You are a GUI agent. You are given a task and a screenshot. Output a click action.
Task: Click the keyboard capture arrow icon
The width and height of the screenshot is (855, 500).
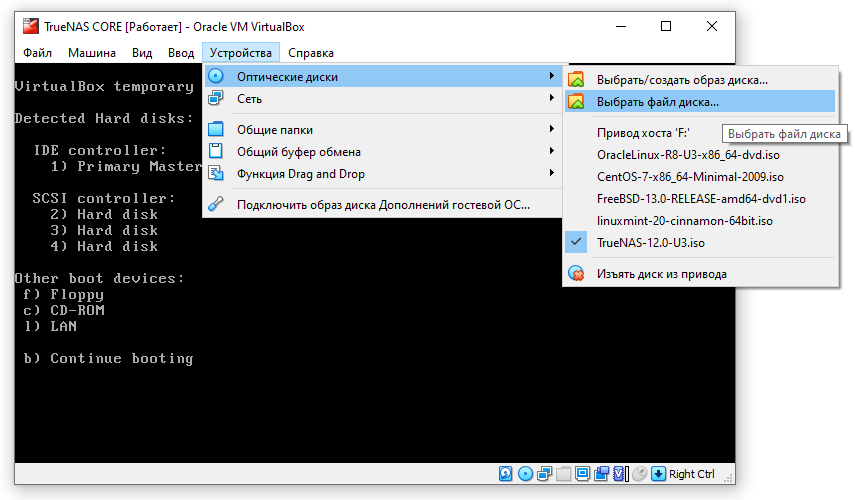[x=659, y=474]
